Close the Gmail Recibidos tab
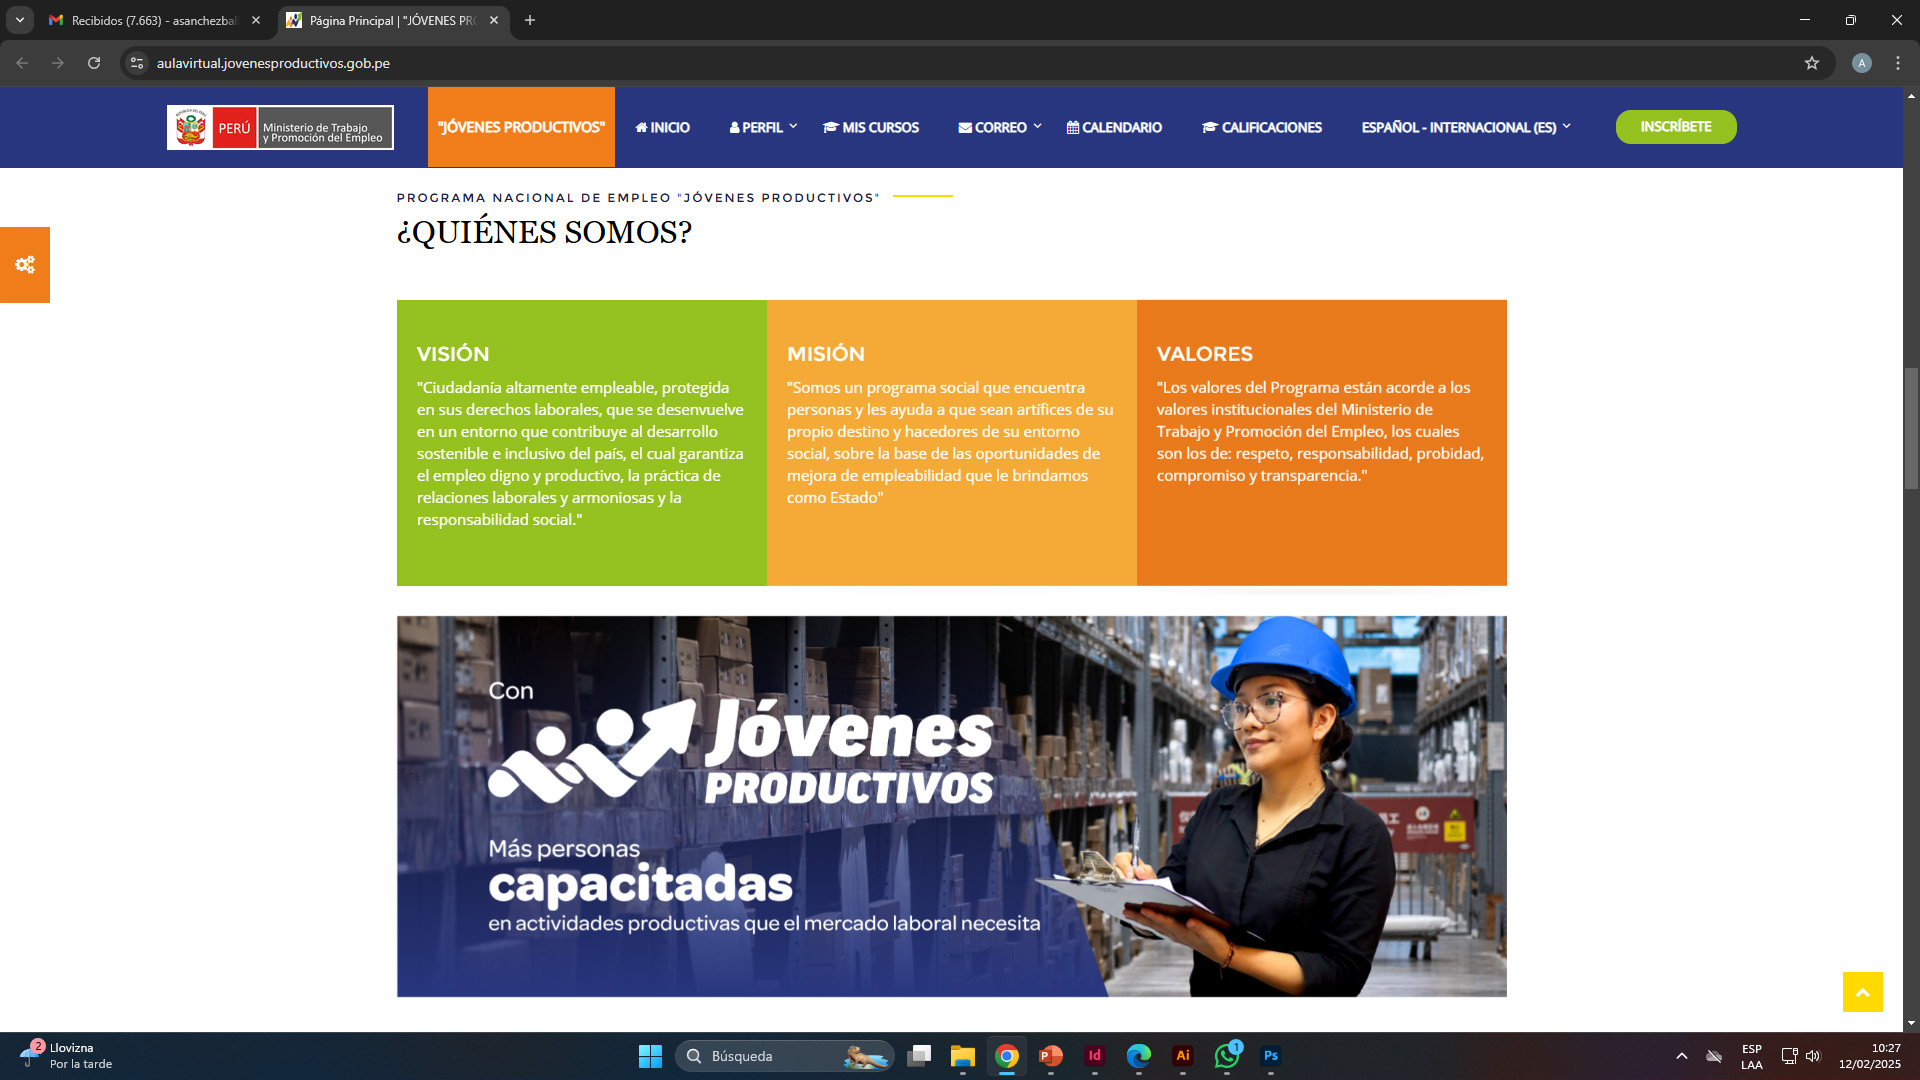The width and height of the screenshot is (1920, 1080). click(256, 20)
